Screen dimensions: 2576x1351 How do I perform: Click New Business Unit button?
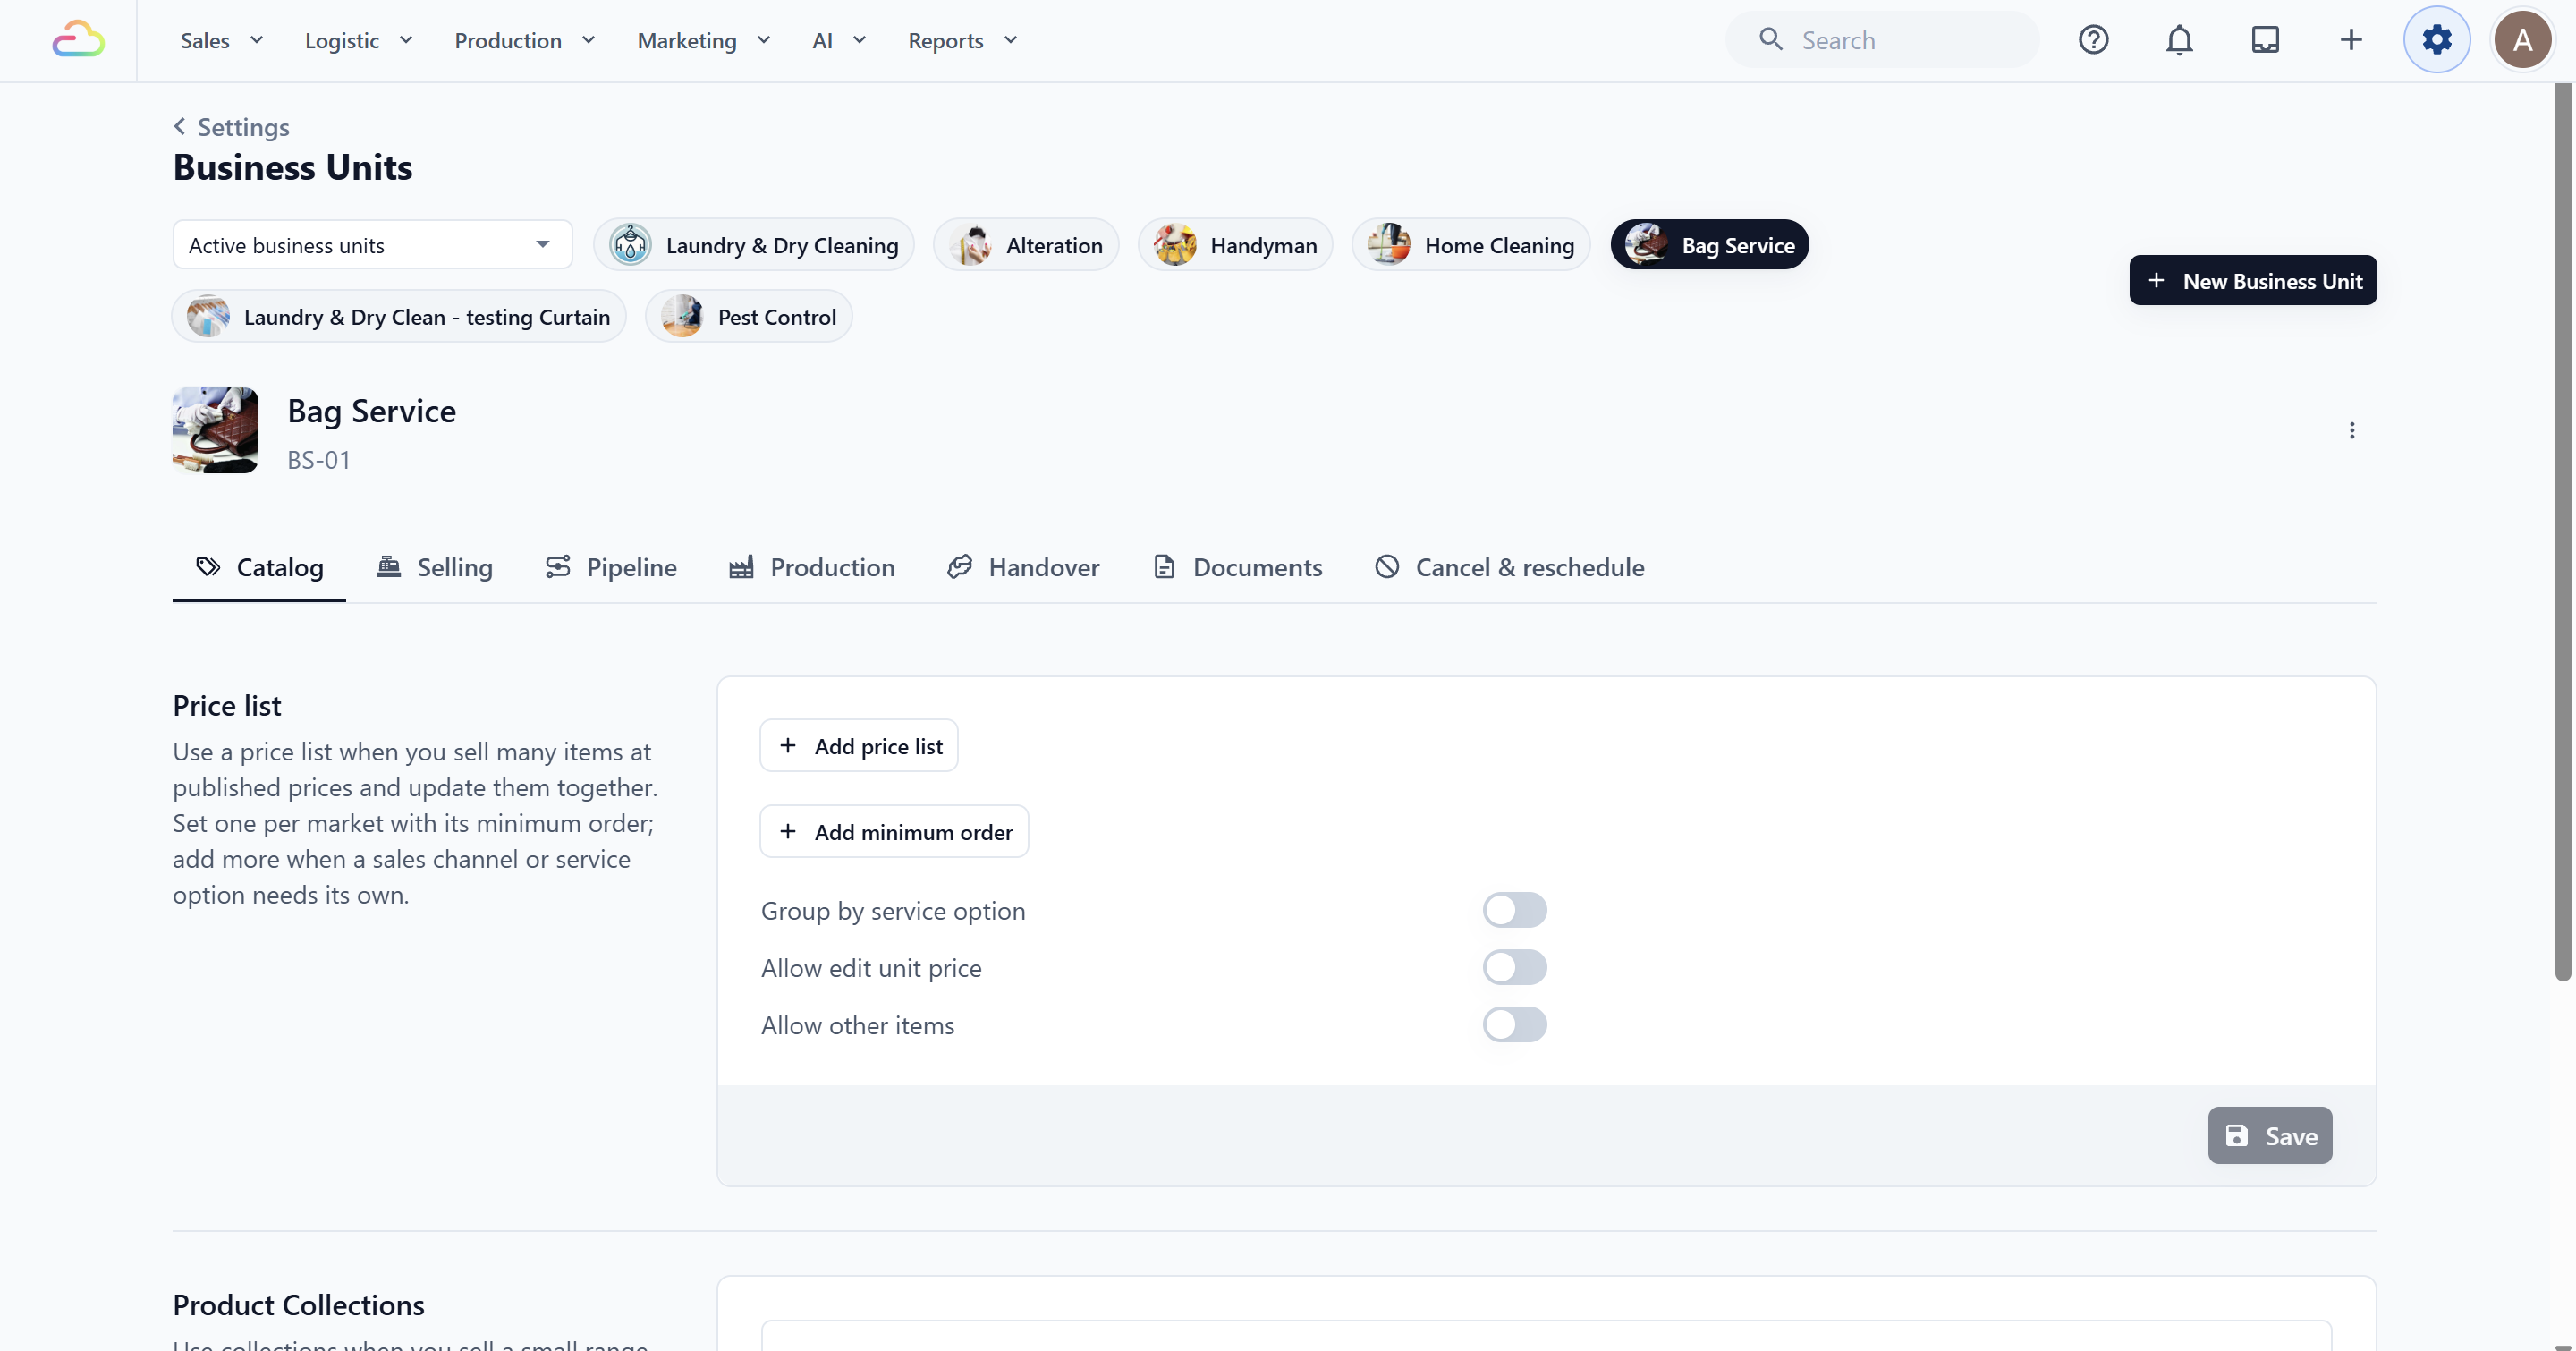2253,281
